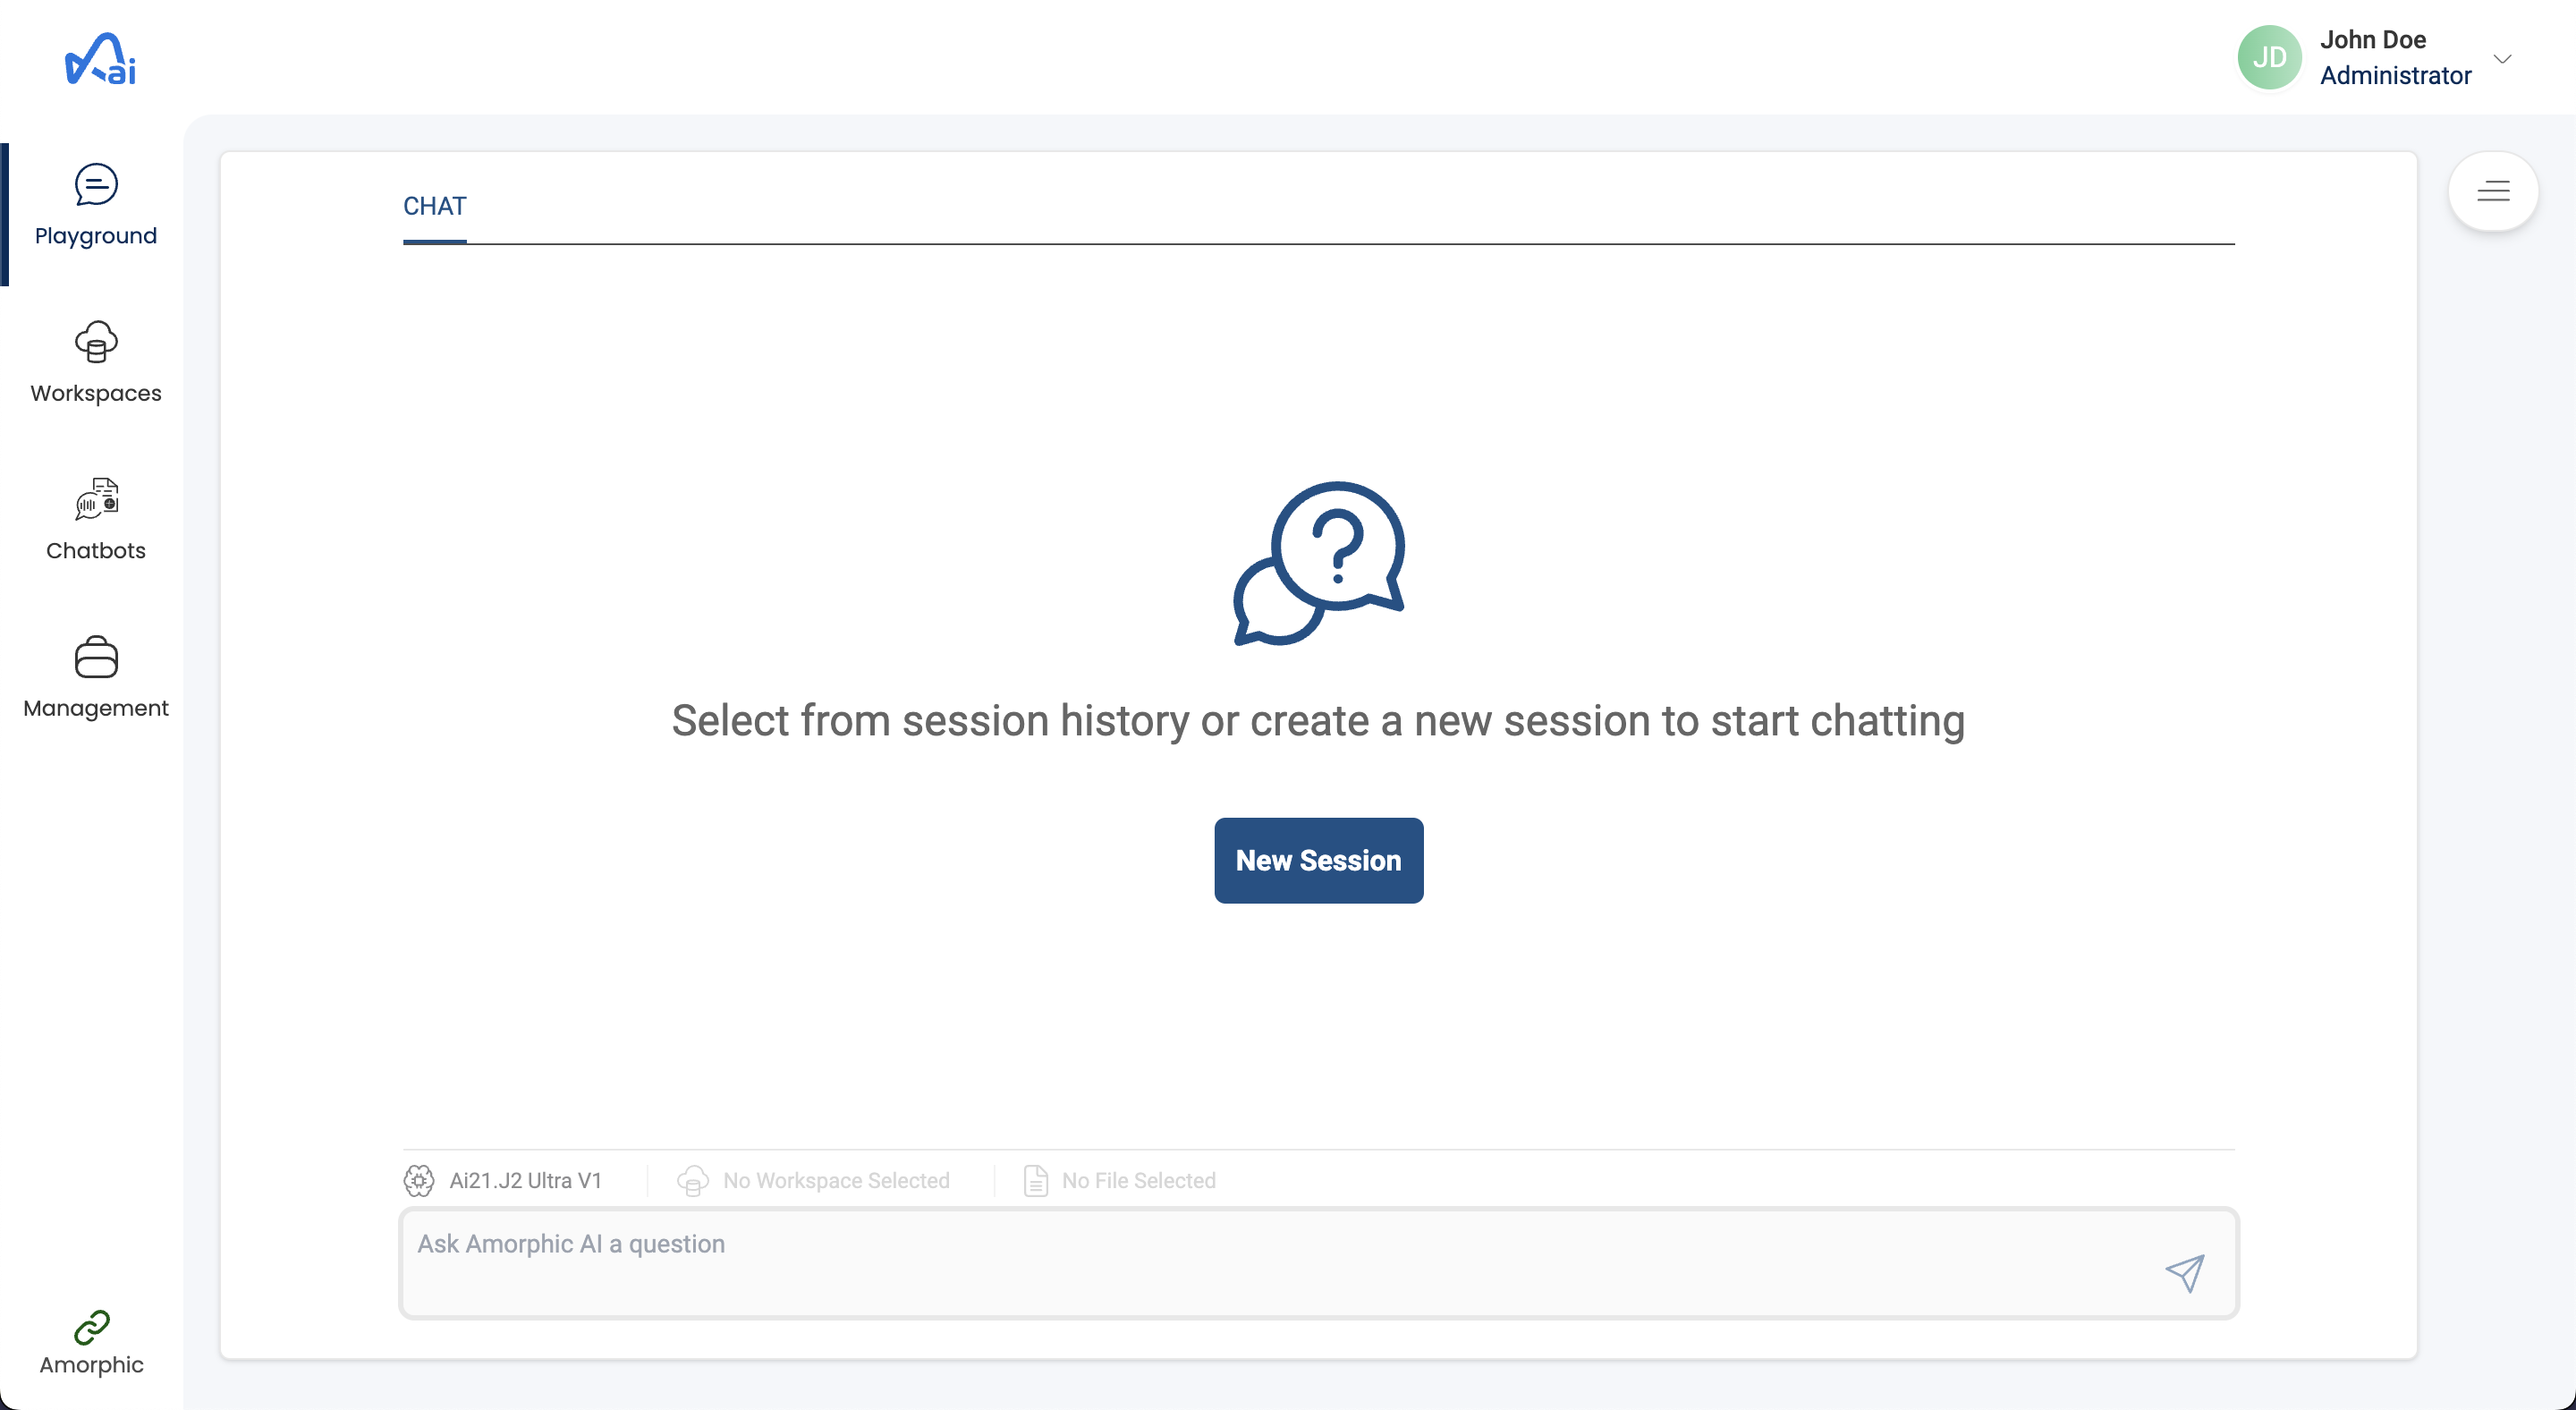Click the Amorphic logo top left
2576x1410 pixels.
(99, 55)
